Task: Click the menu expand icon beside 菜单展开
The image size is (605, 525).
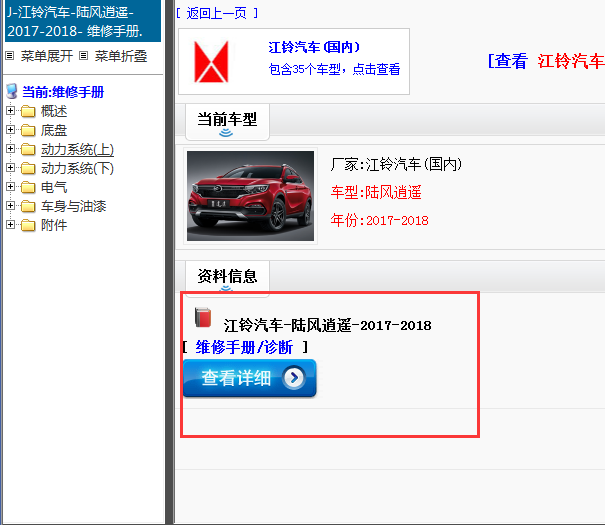Action: [10, 56]
